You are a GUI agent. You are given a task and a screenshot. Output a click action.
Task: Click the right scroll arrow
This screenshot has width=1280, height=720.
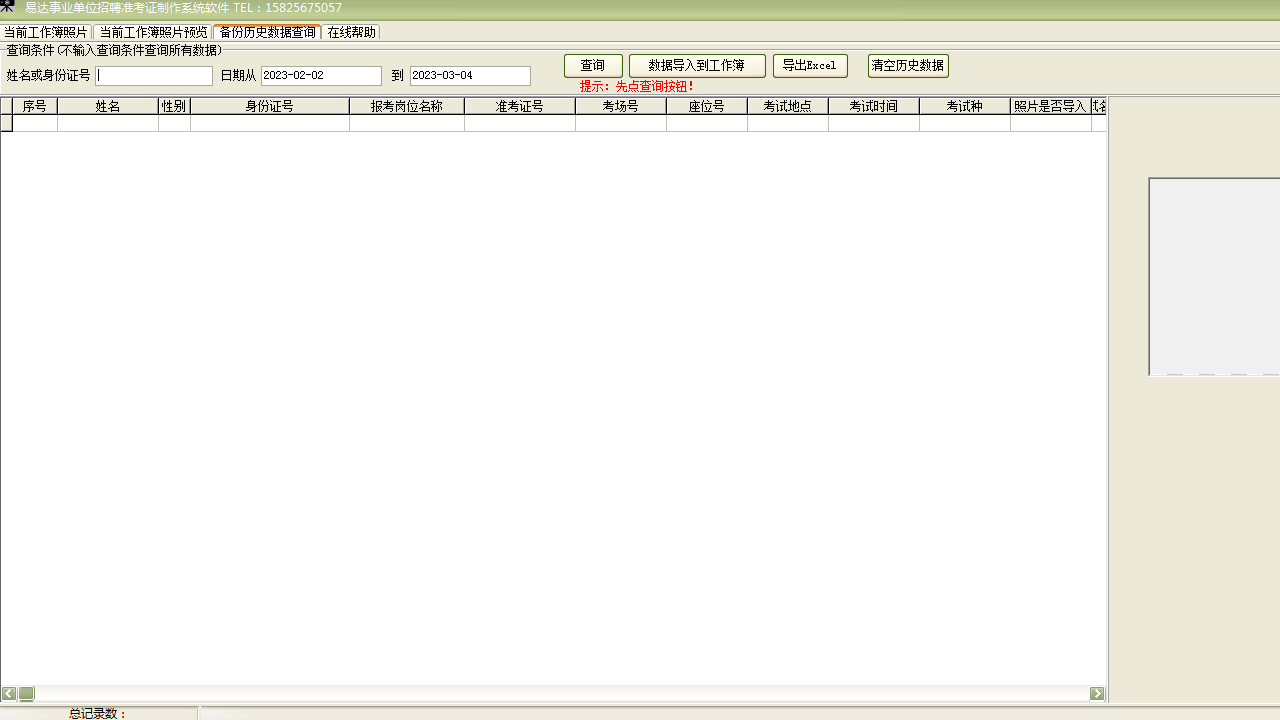1097,694
